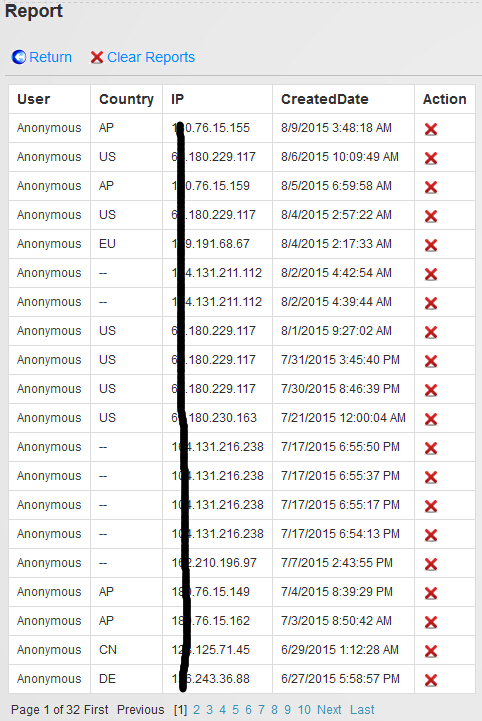Remove the report dated 7/7/2015 2:43:55 PM
The width and height of the screenshot is (482, 721).
coord(431,564)
